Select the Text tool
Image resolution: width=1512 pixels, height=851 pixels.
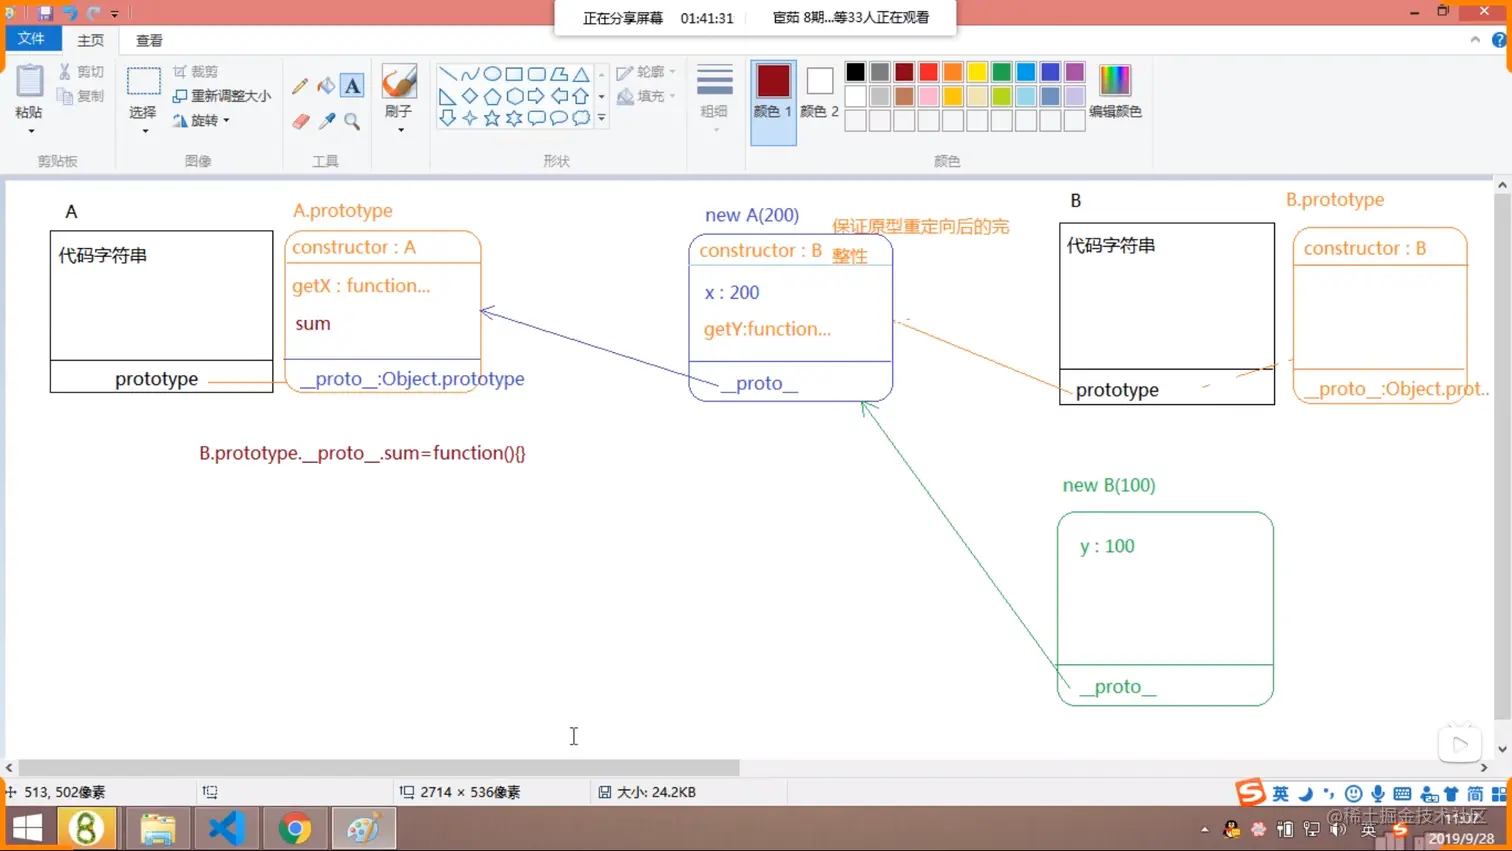coord(352,86)
